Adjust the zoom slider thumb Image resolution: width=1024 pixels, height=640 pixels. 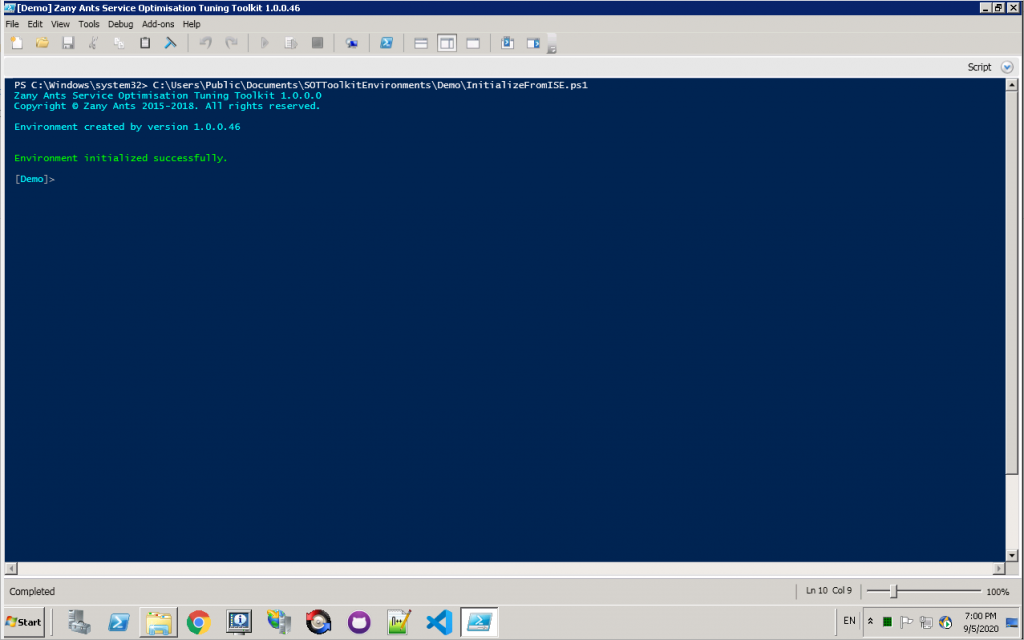[x=894, y=591]
